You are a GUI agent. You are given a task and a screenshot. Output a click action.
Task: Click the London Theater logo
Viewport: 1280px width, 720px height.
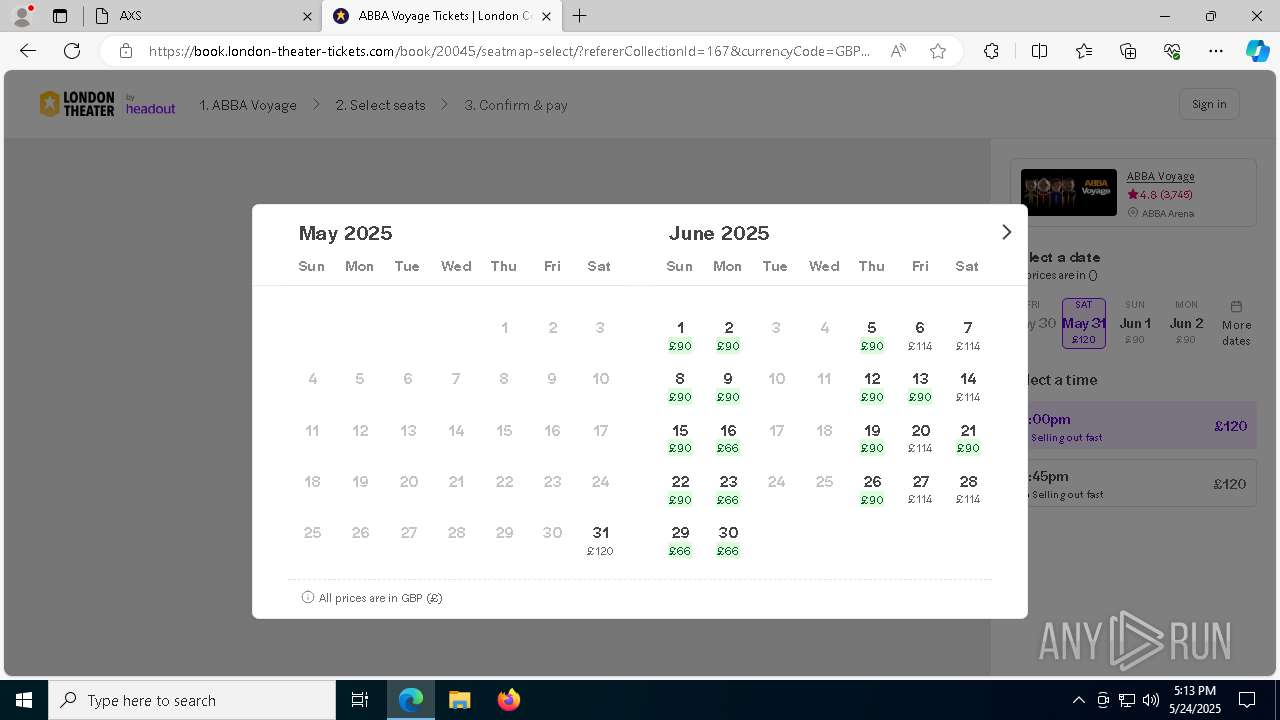(77, 104)
